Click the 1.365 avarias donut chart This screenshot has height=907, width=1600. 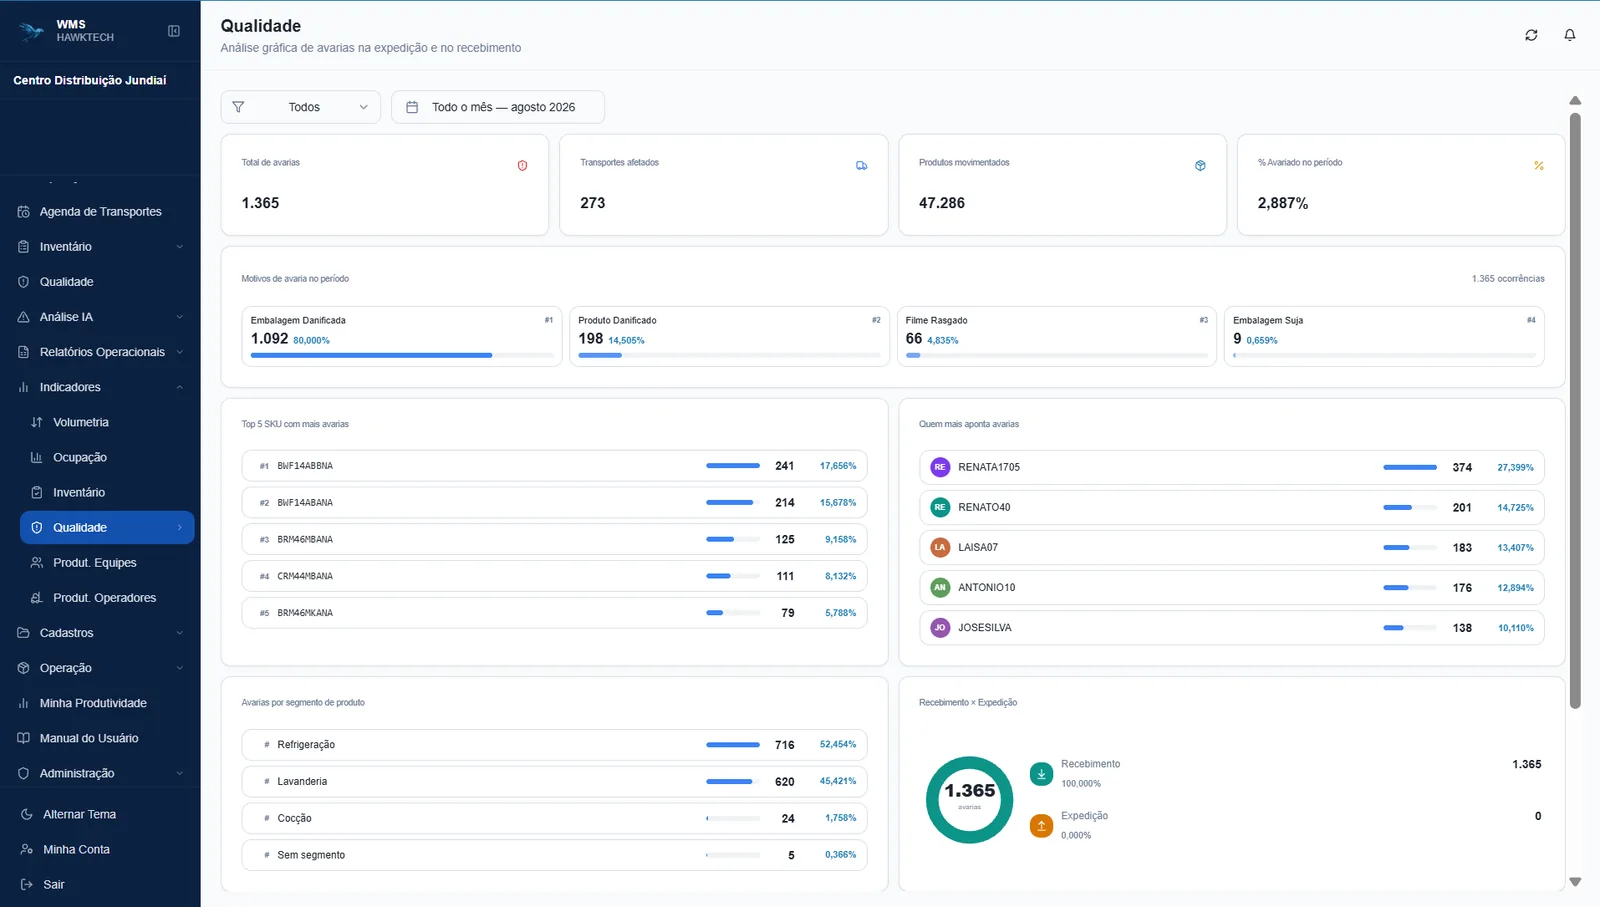tap(969, 799)
